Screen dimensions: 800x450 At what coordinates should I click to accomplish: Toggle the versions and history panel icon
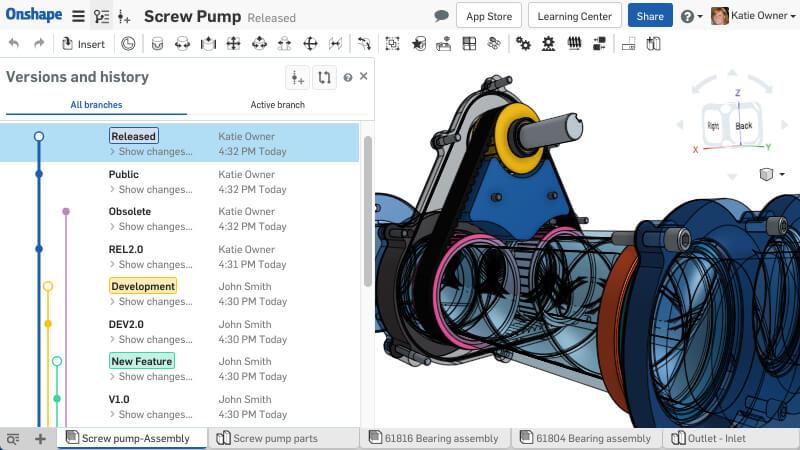pos(101,16)
